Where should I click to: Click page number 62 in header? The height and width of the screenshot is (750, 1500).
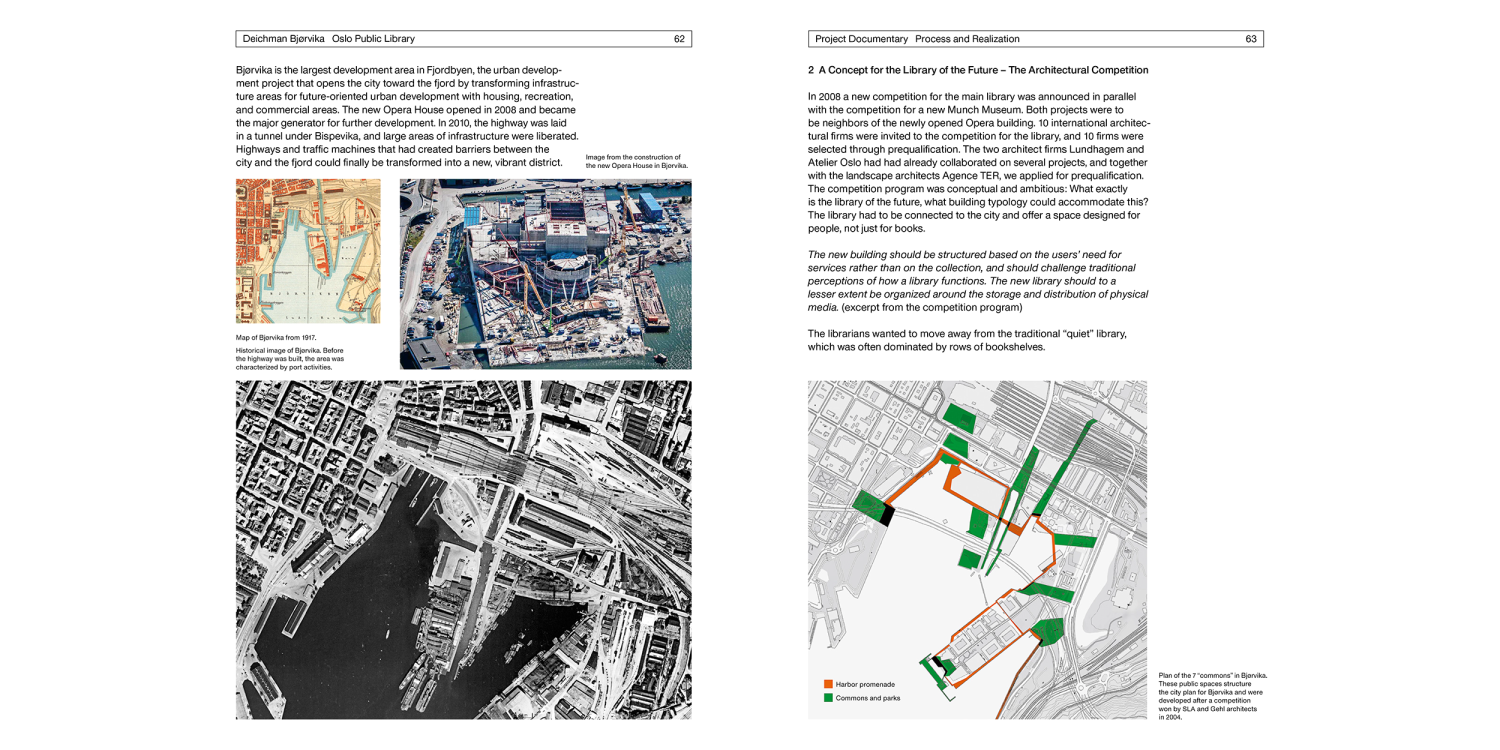point(679,39)
